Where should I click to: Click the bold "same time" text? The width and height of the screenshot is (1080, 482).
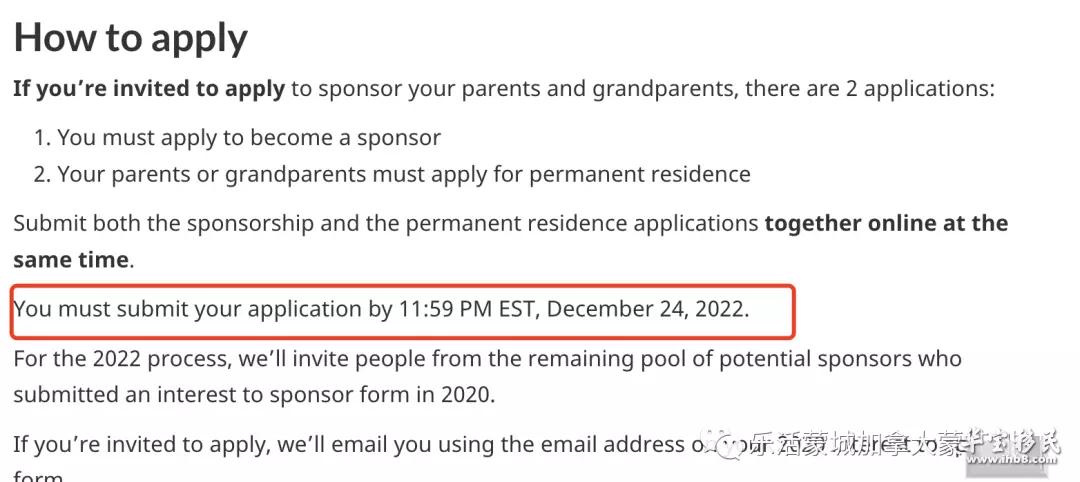71,260
